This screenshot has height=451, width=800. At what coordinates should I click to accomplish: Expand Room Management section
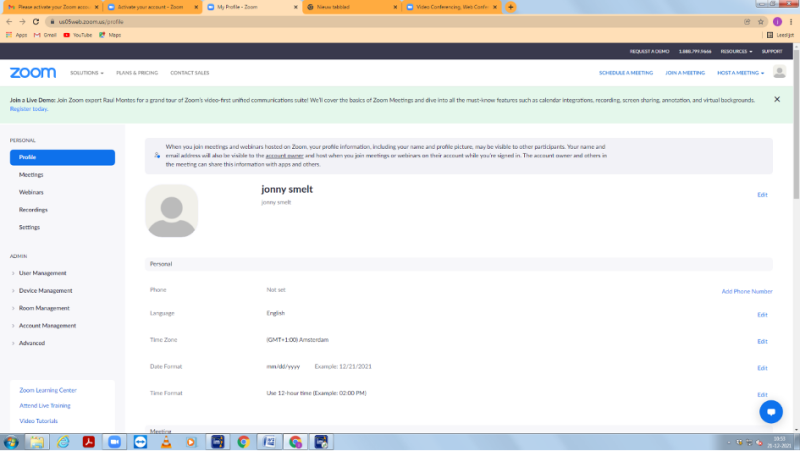44,308
